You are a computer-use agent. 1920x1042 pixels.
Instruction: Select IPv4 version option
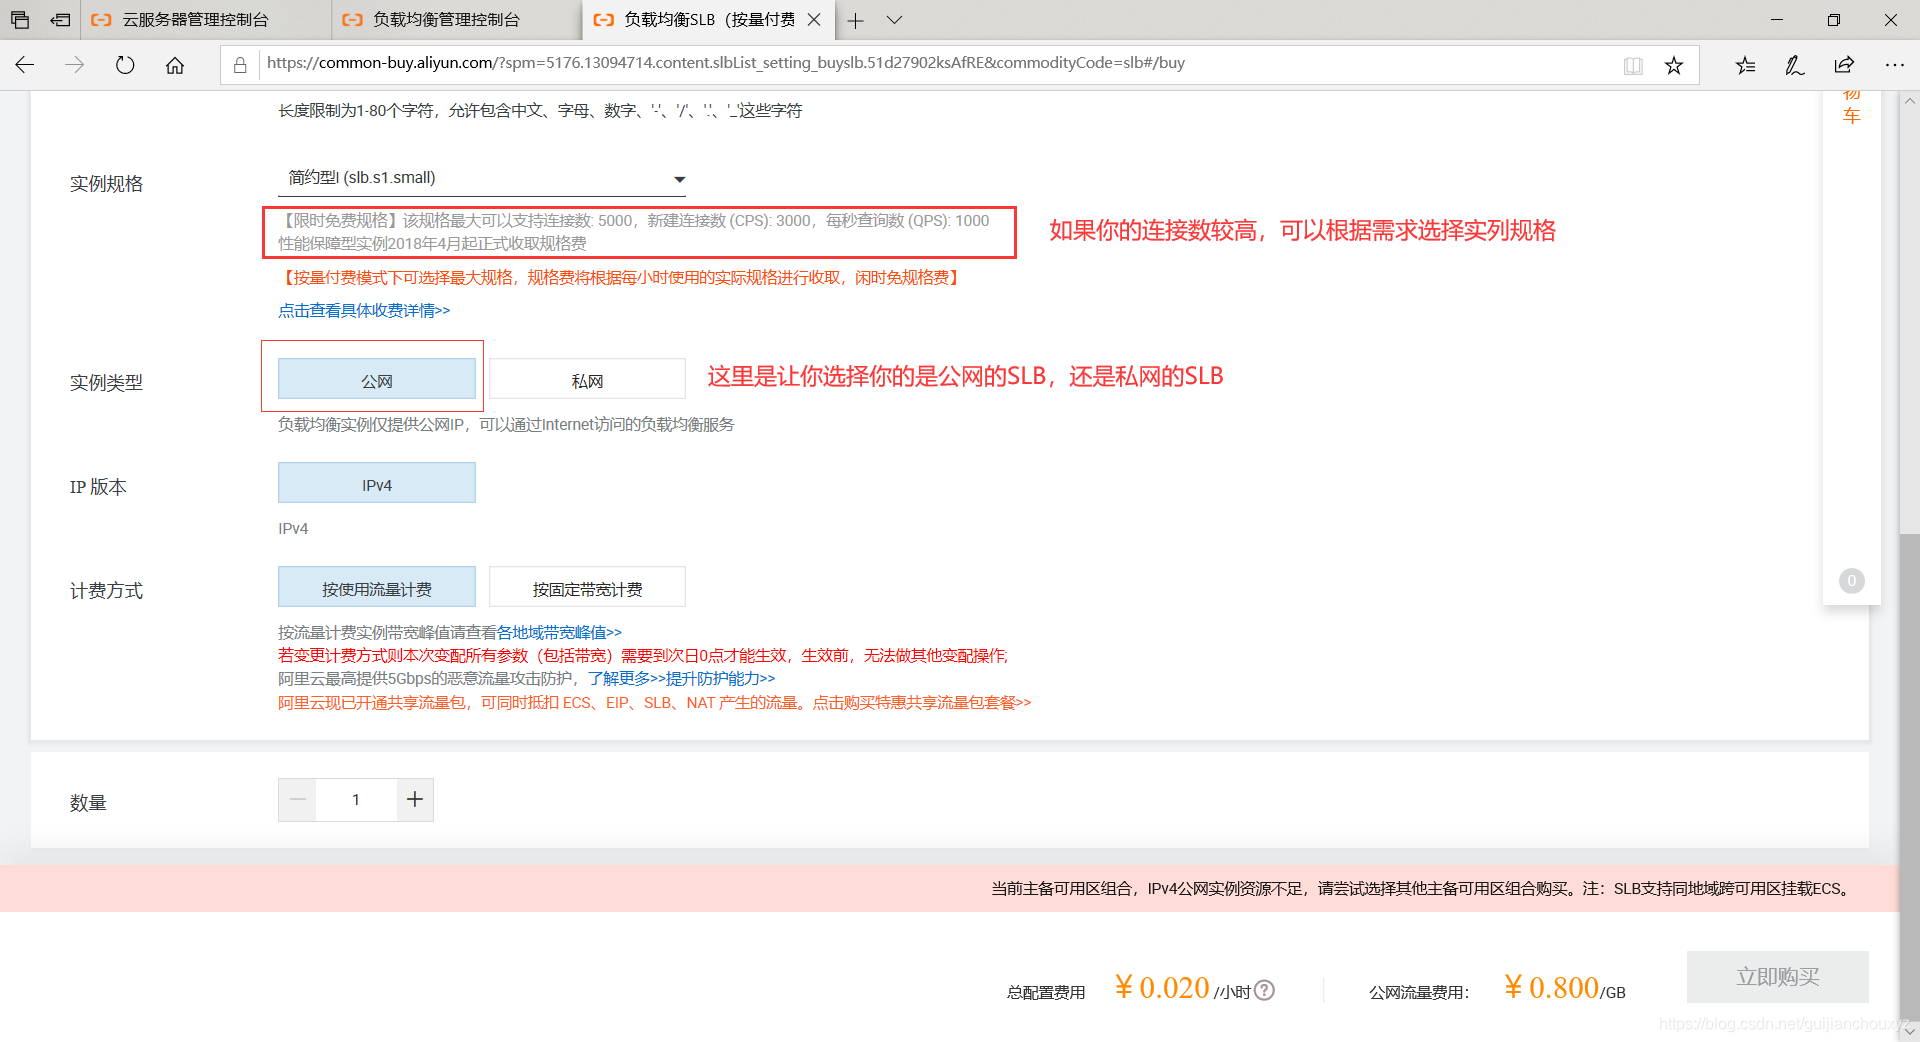tap(377, 484)
